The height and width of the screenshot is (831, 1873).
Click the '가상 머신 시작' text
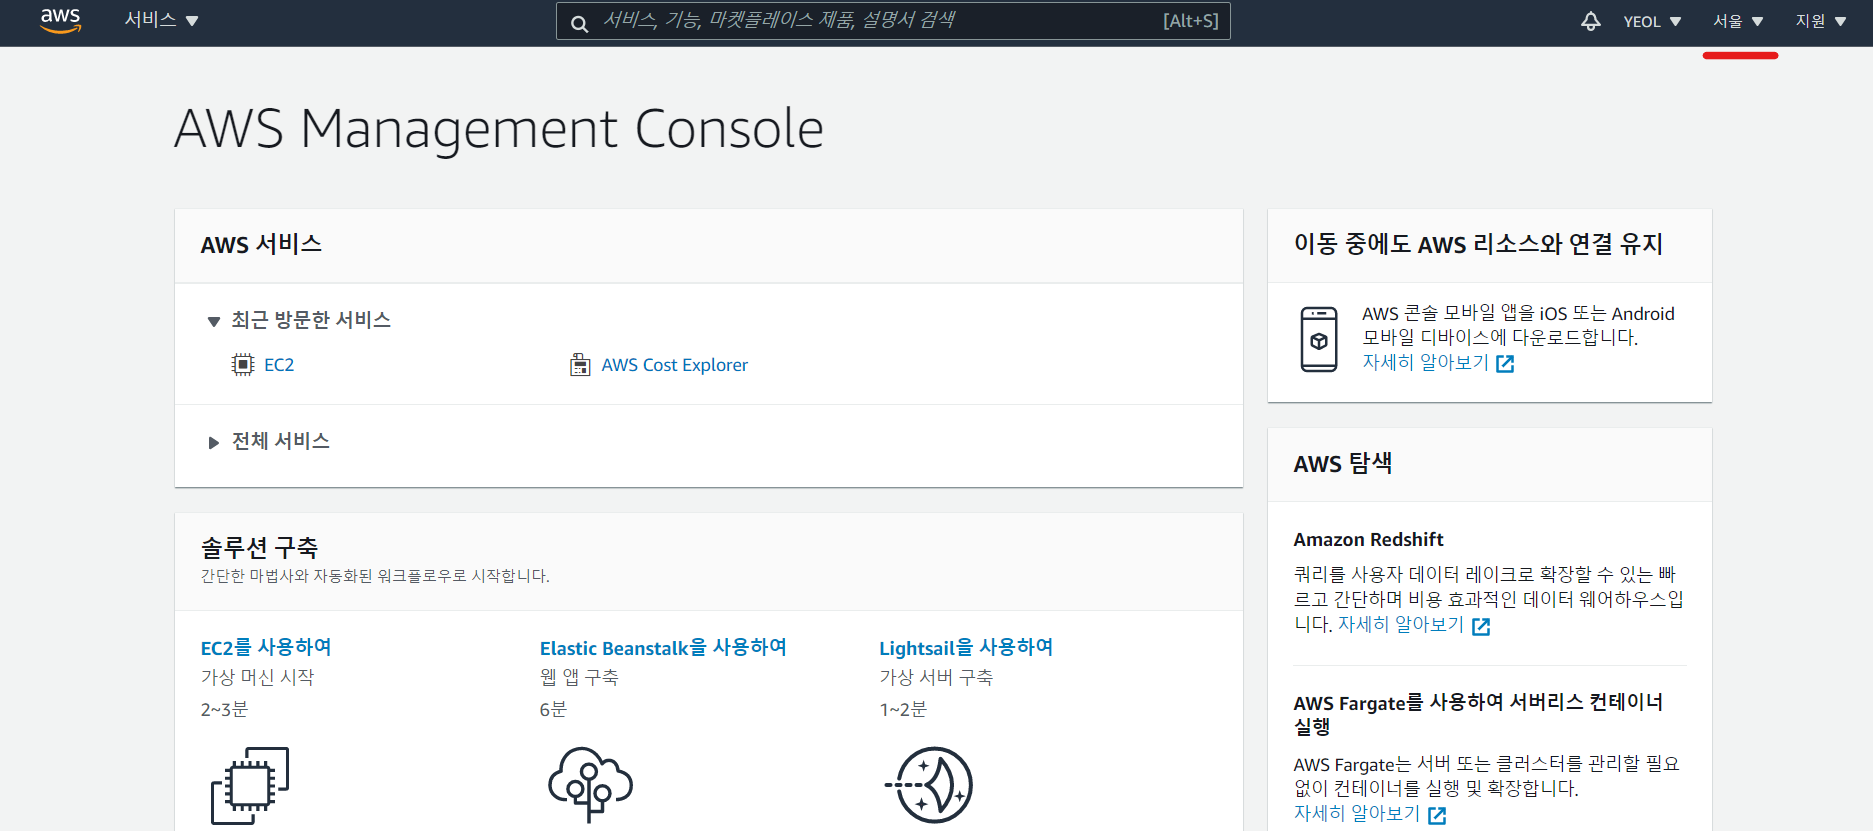(257, 677)
